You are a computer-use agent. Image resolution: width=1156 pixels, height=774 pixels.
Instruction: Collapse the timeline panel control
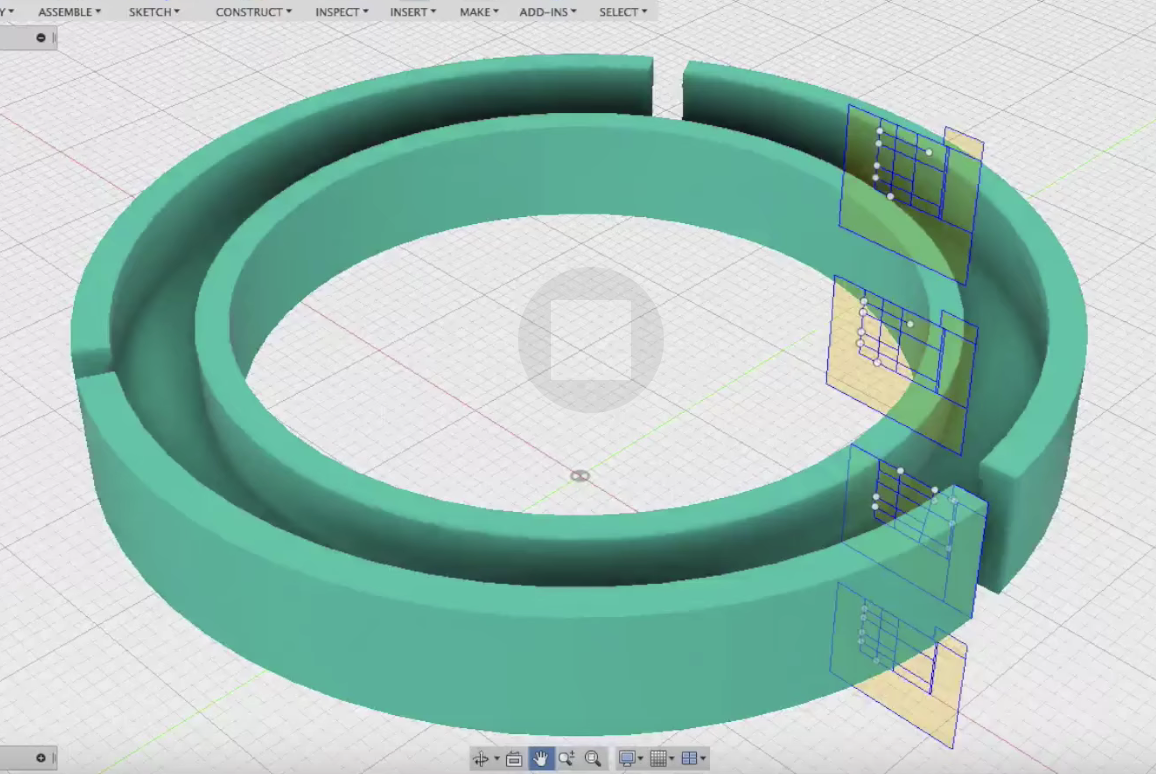tap(40, 758)
